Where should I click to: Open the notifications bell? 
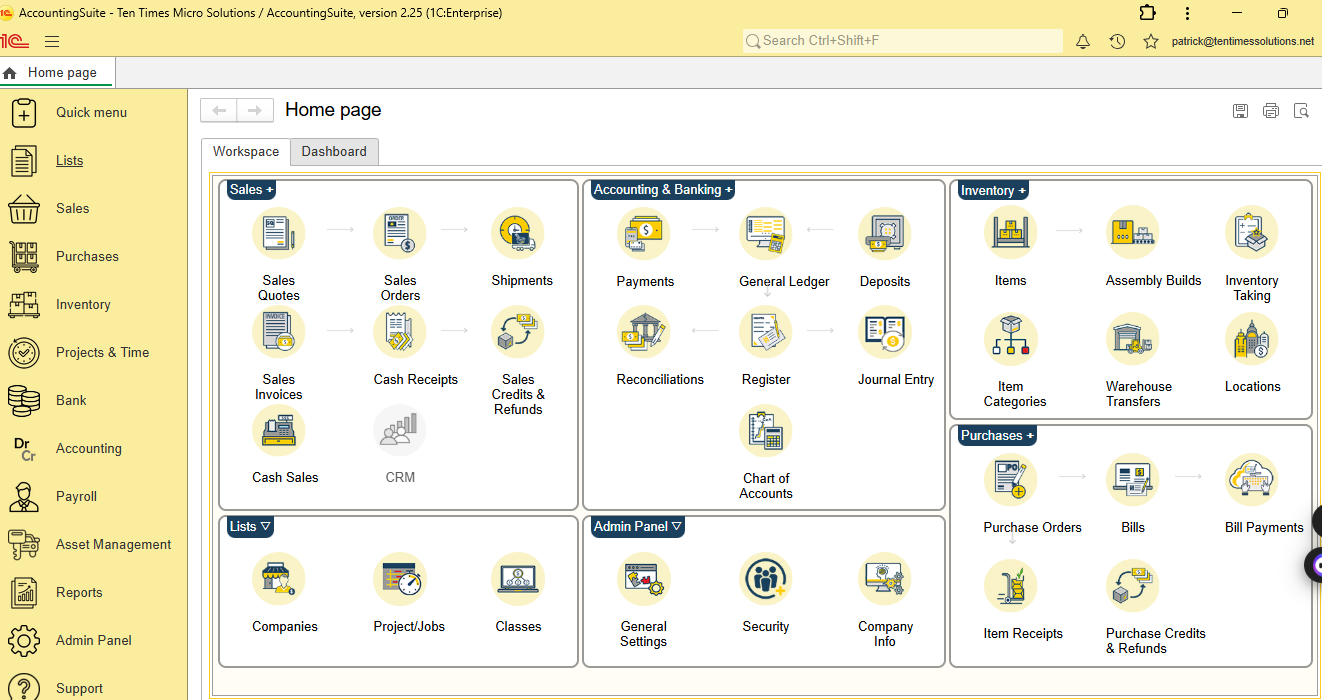pos(1082,41)
